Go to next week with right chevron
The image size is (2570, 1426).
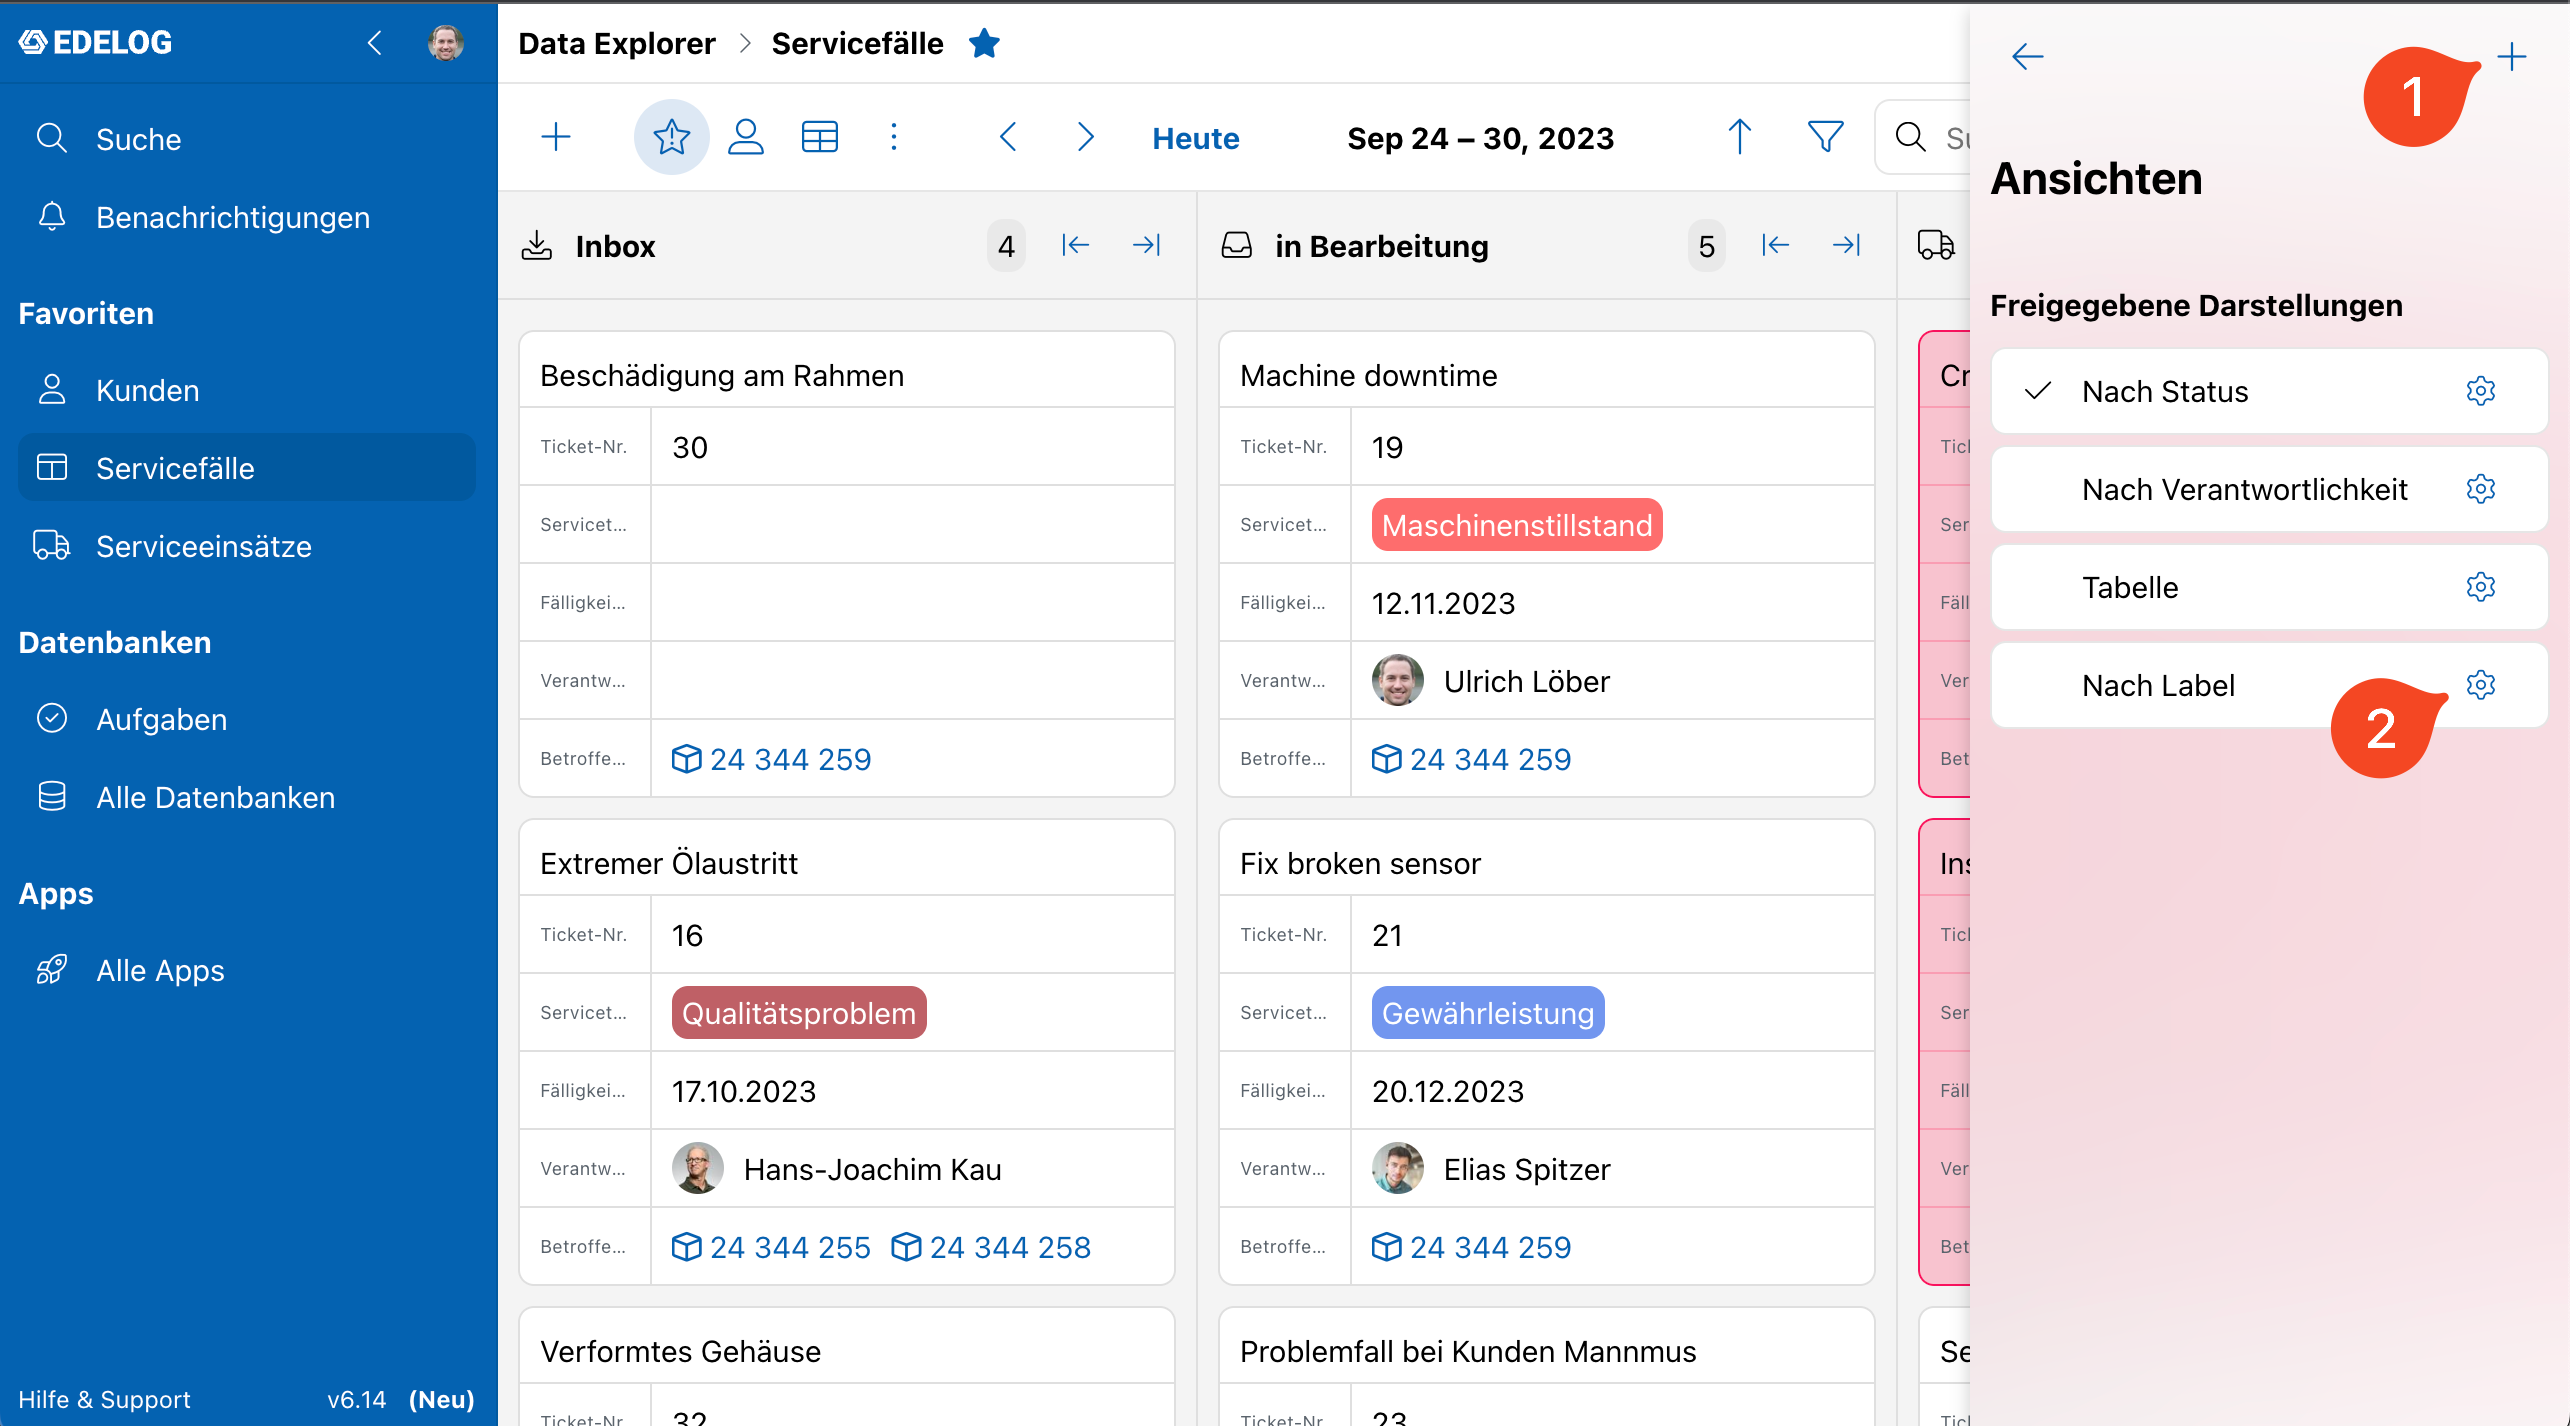1086,137
